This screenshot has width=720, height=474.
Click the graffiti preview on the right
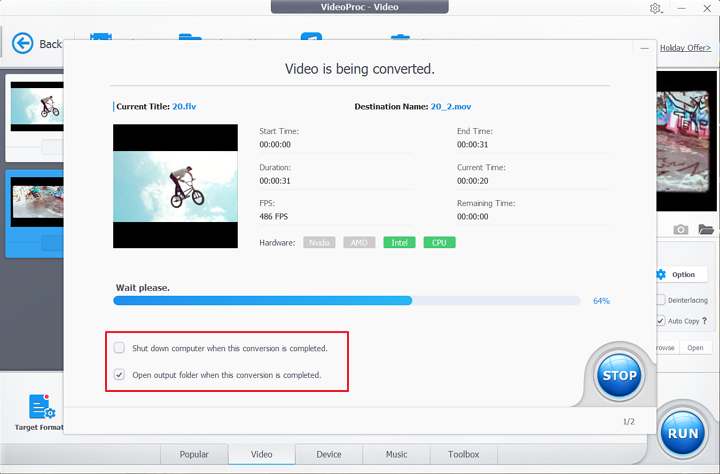coord(686,141)
